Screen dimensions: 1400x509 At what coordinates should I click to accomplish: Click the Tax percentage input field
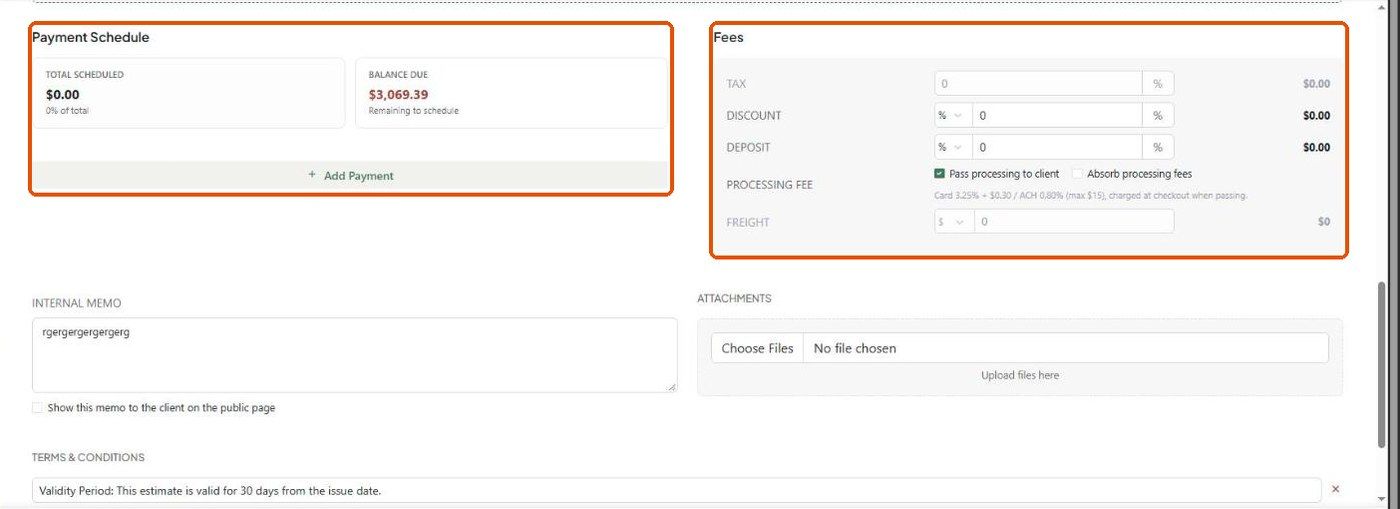(x=1038, y=84)
